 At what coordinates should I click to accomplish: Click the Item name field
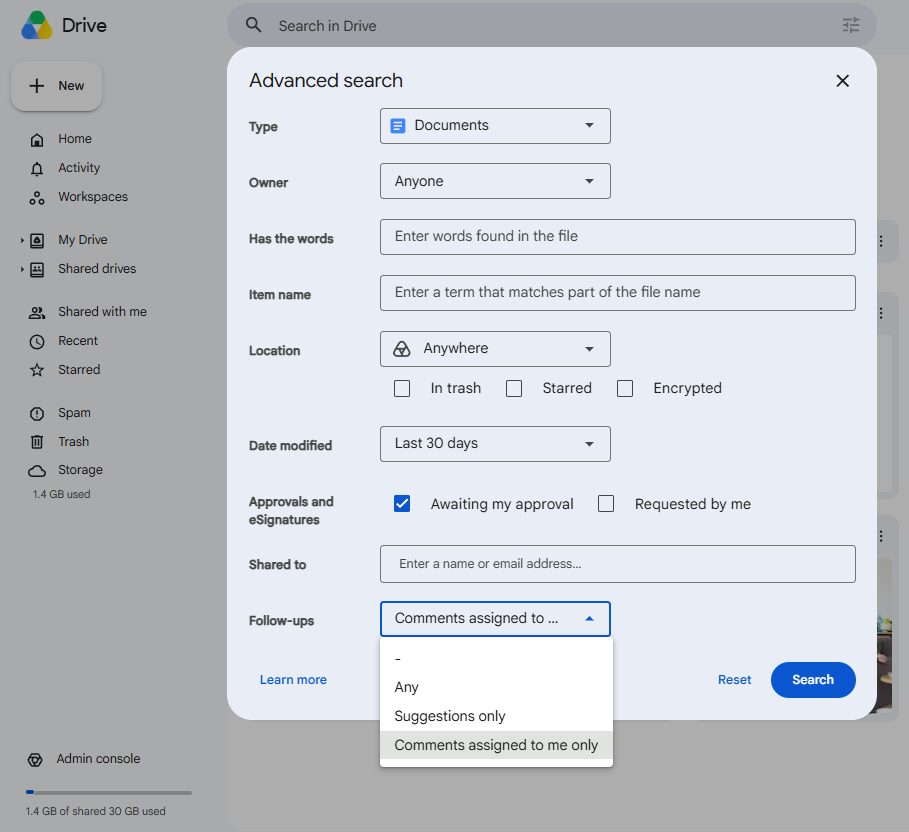click(617, 293)
